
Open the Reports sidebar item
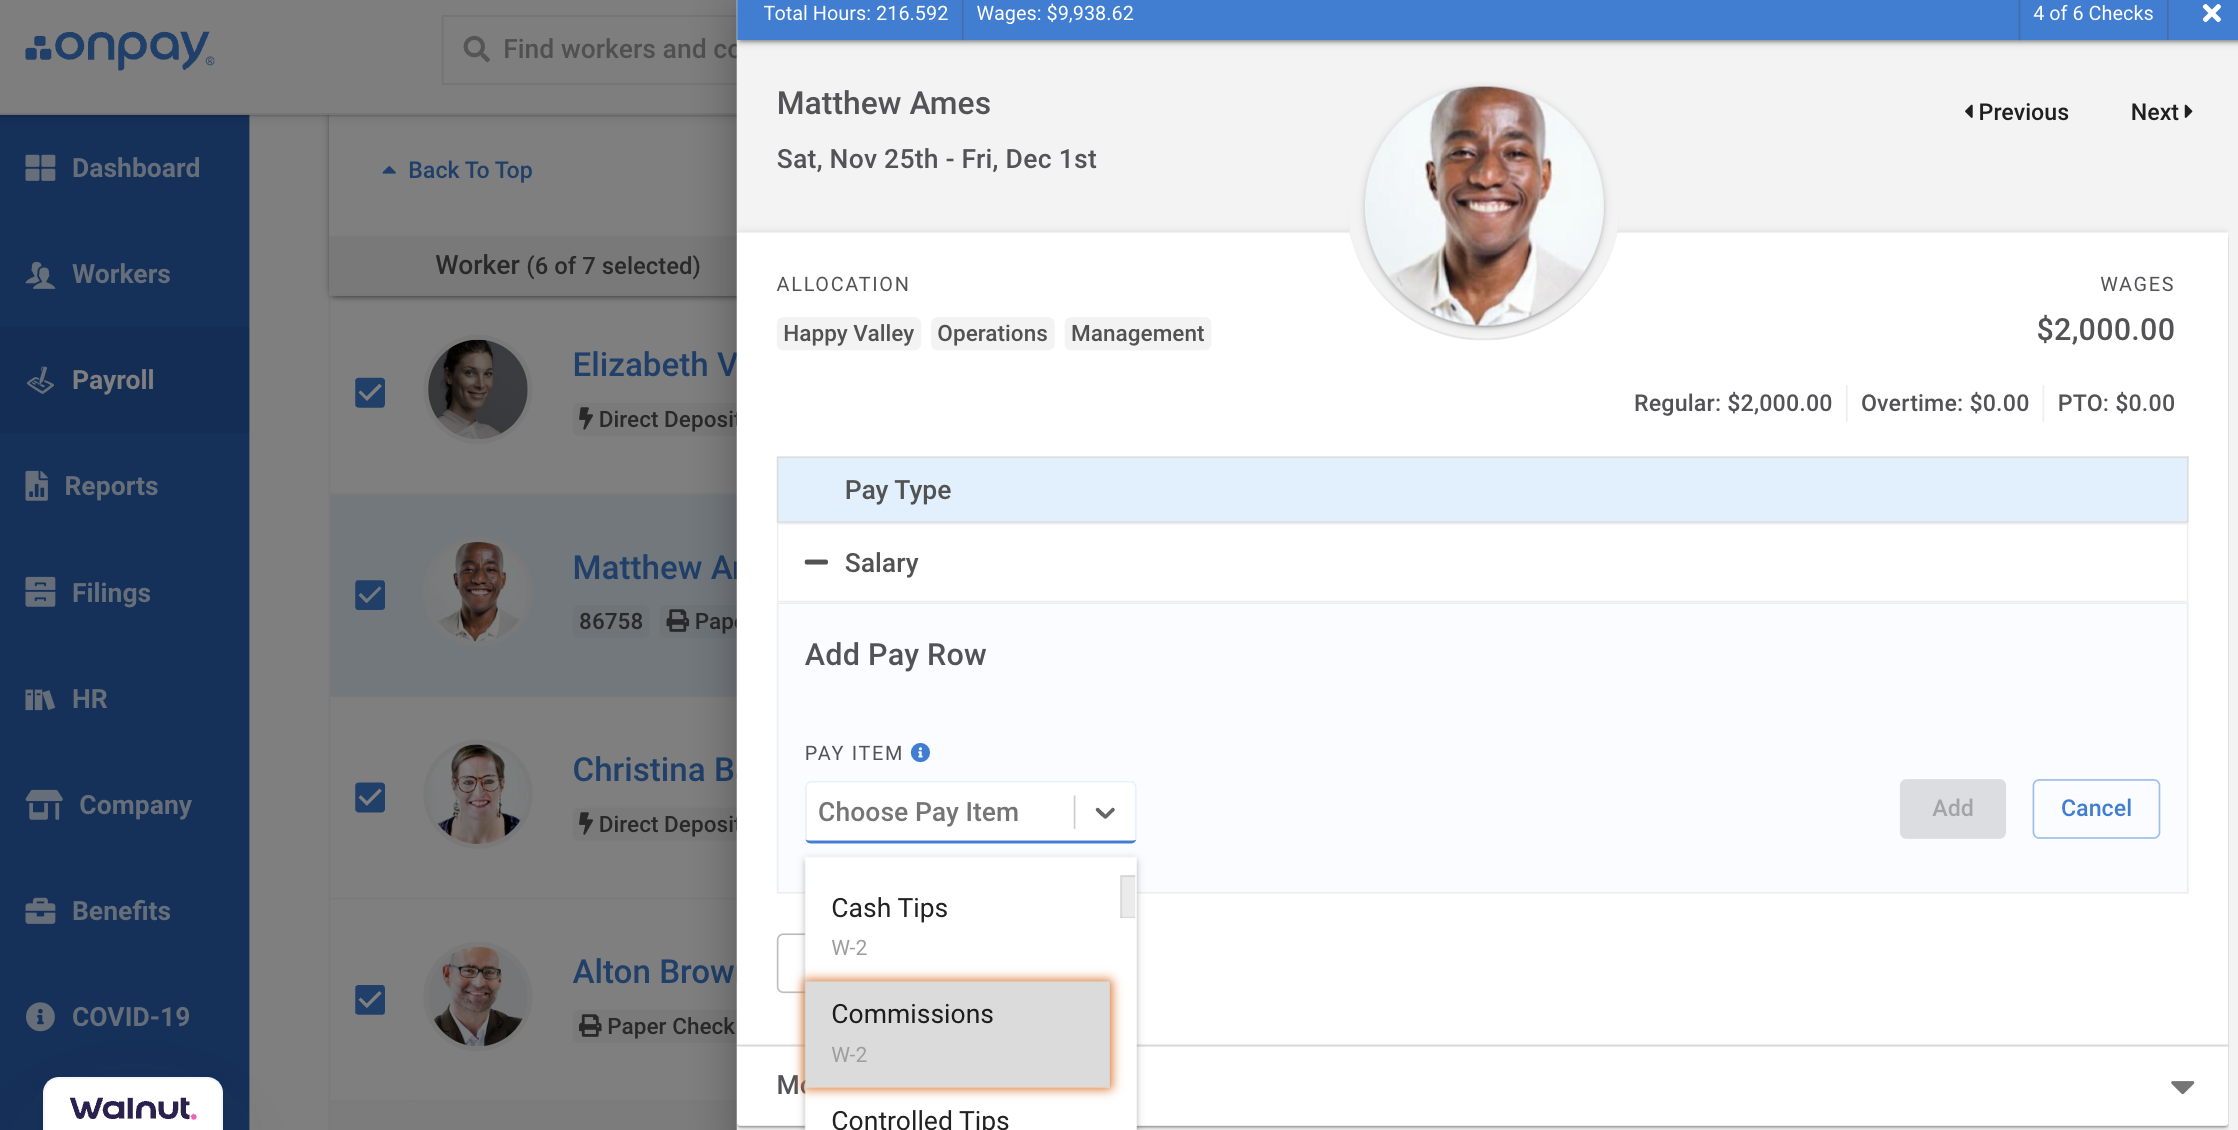(x=124, y=486)
